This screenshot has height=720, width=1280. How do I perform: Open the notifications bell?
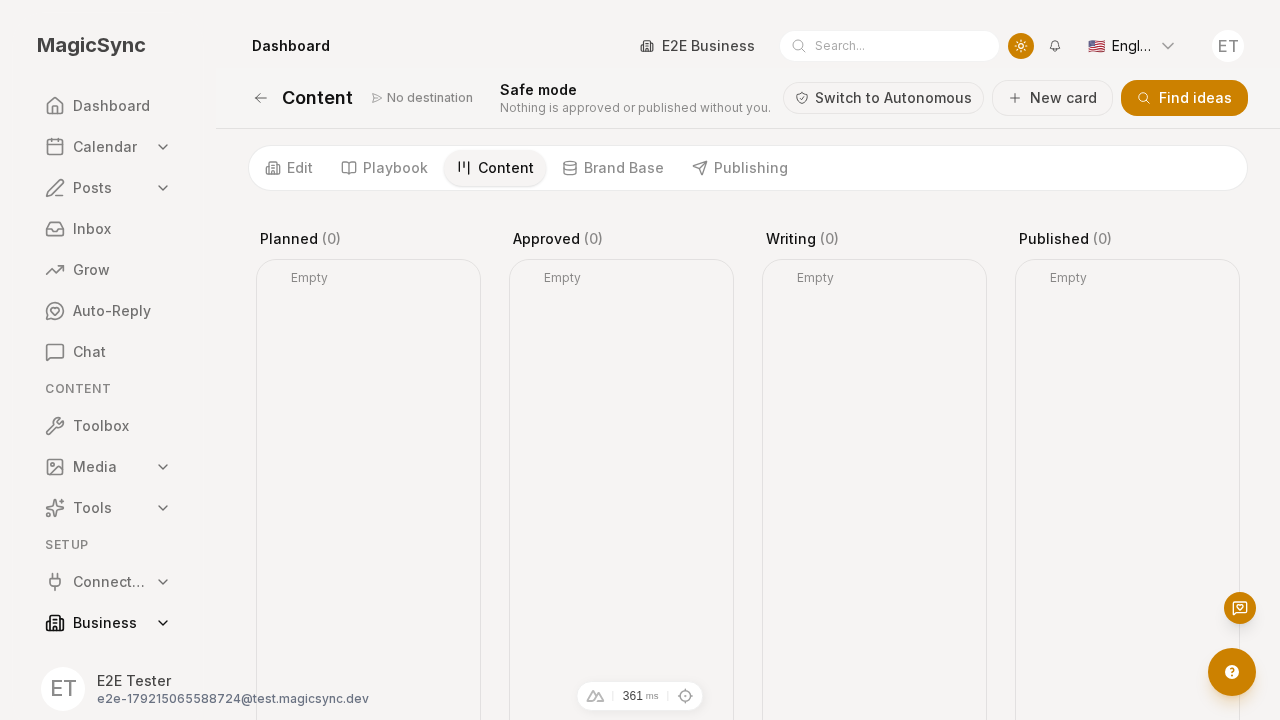point(1055,46)
